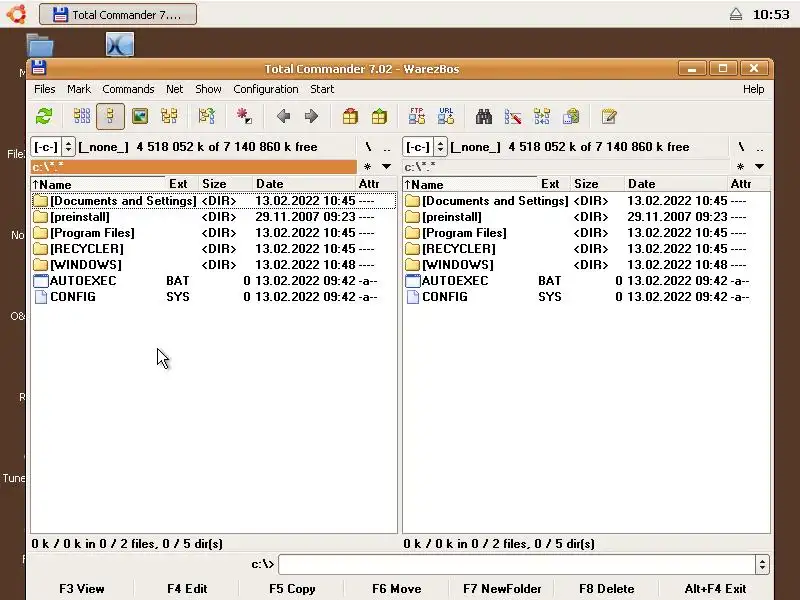Image resolution: width=800 pixels, height=600 pixels.
Task: Show thumbnail view toolbar icon
Action: coord(140,116)
